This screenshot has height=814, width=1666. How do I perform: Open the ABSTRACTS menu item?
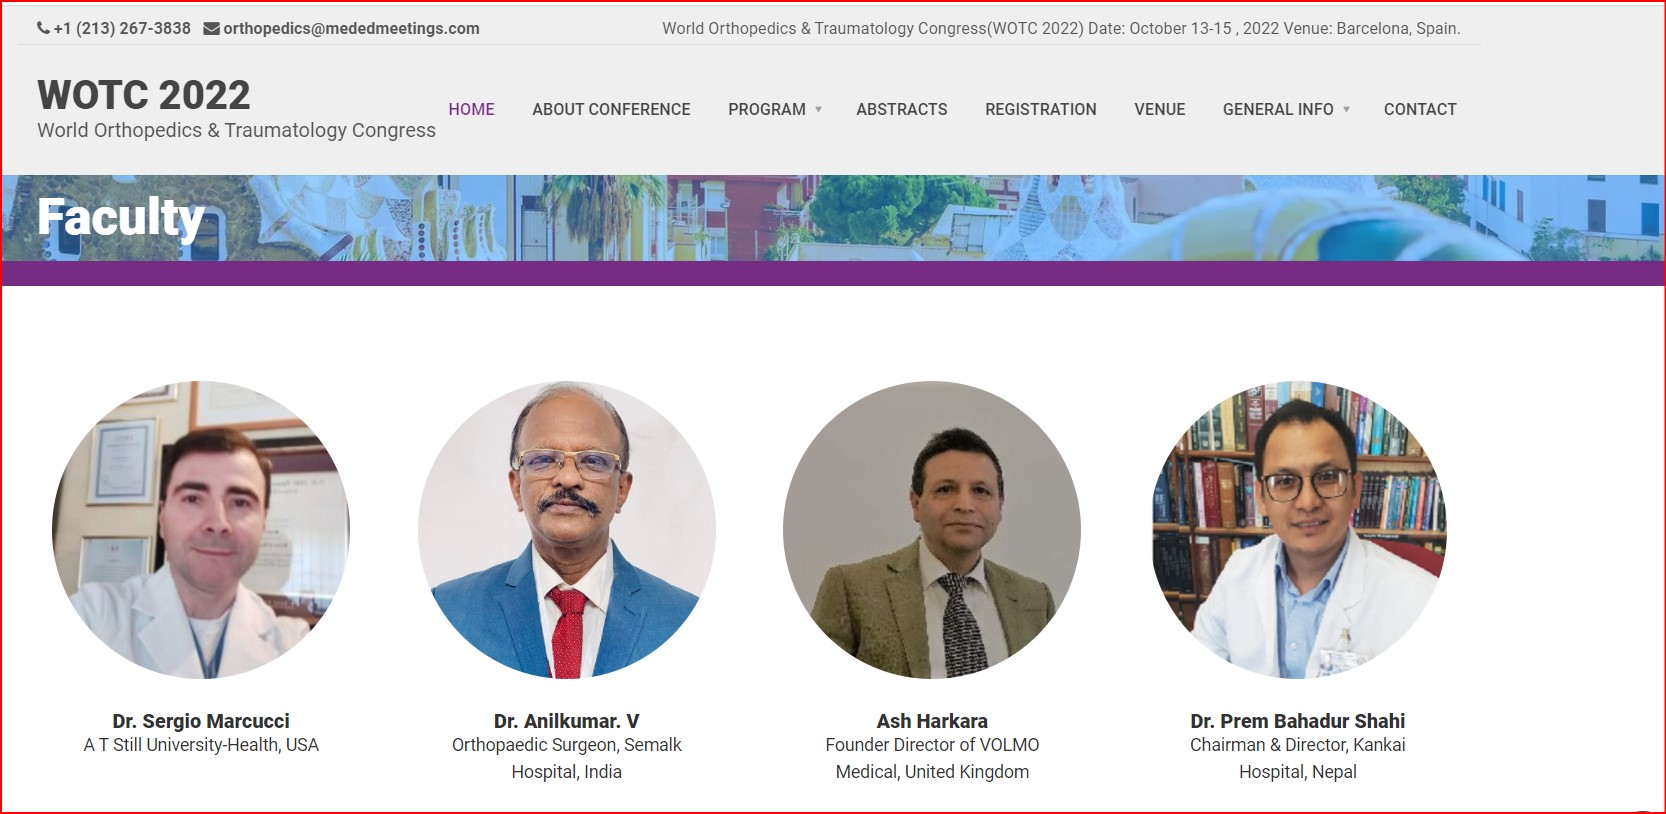901,109
